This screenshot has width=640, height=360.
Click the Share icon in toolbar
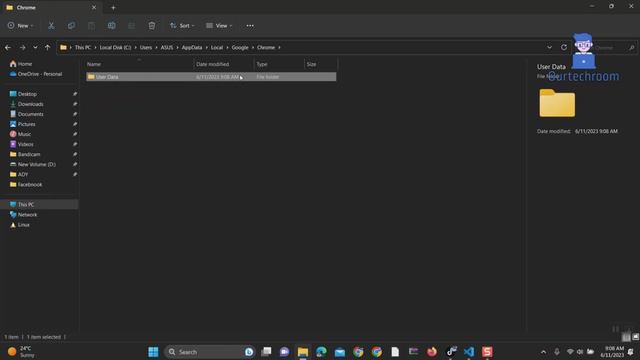pos(131,26)
